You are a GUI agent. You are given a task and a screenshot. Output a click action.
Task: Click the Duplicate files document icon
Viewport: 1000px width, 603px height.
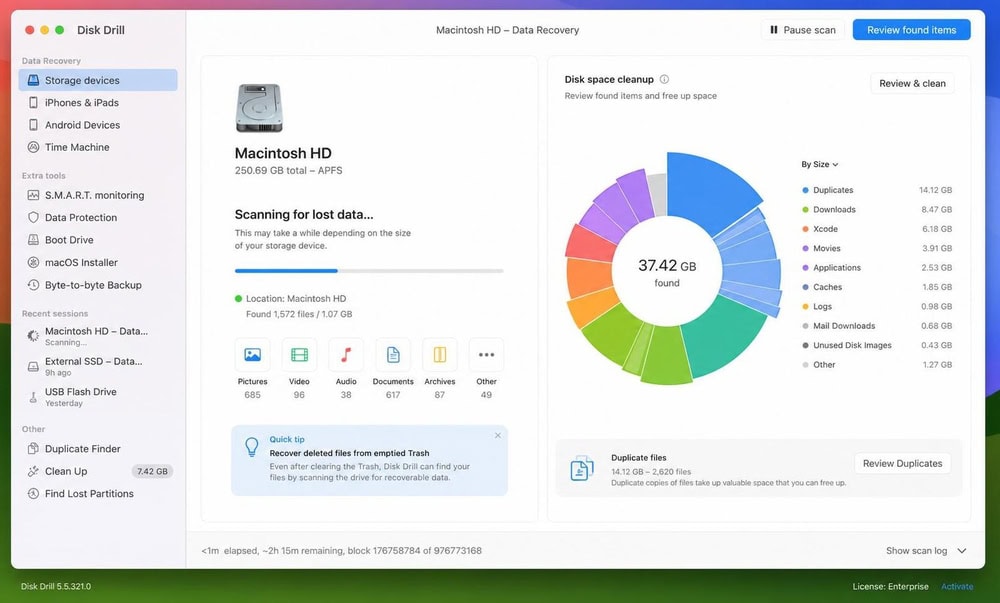(582, 469)
